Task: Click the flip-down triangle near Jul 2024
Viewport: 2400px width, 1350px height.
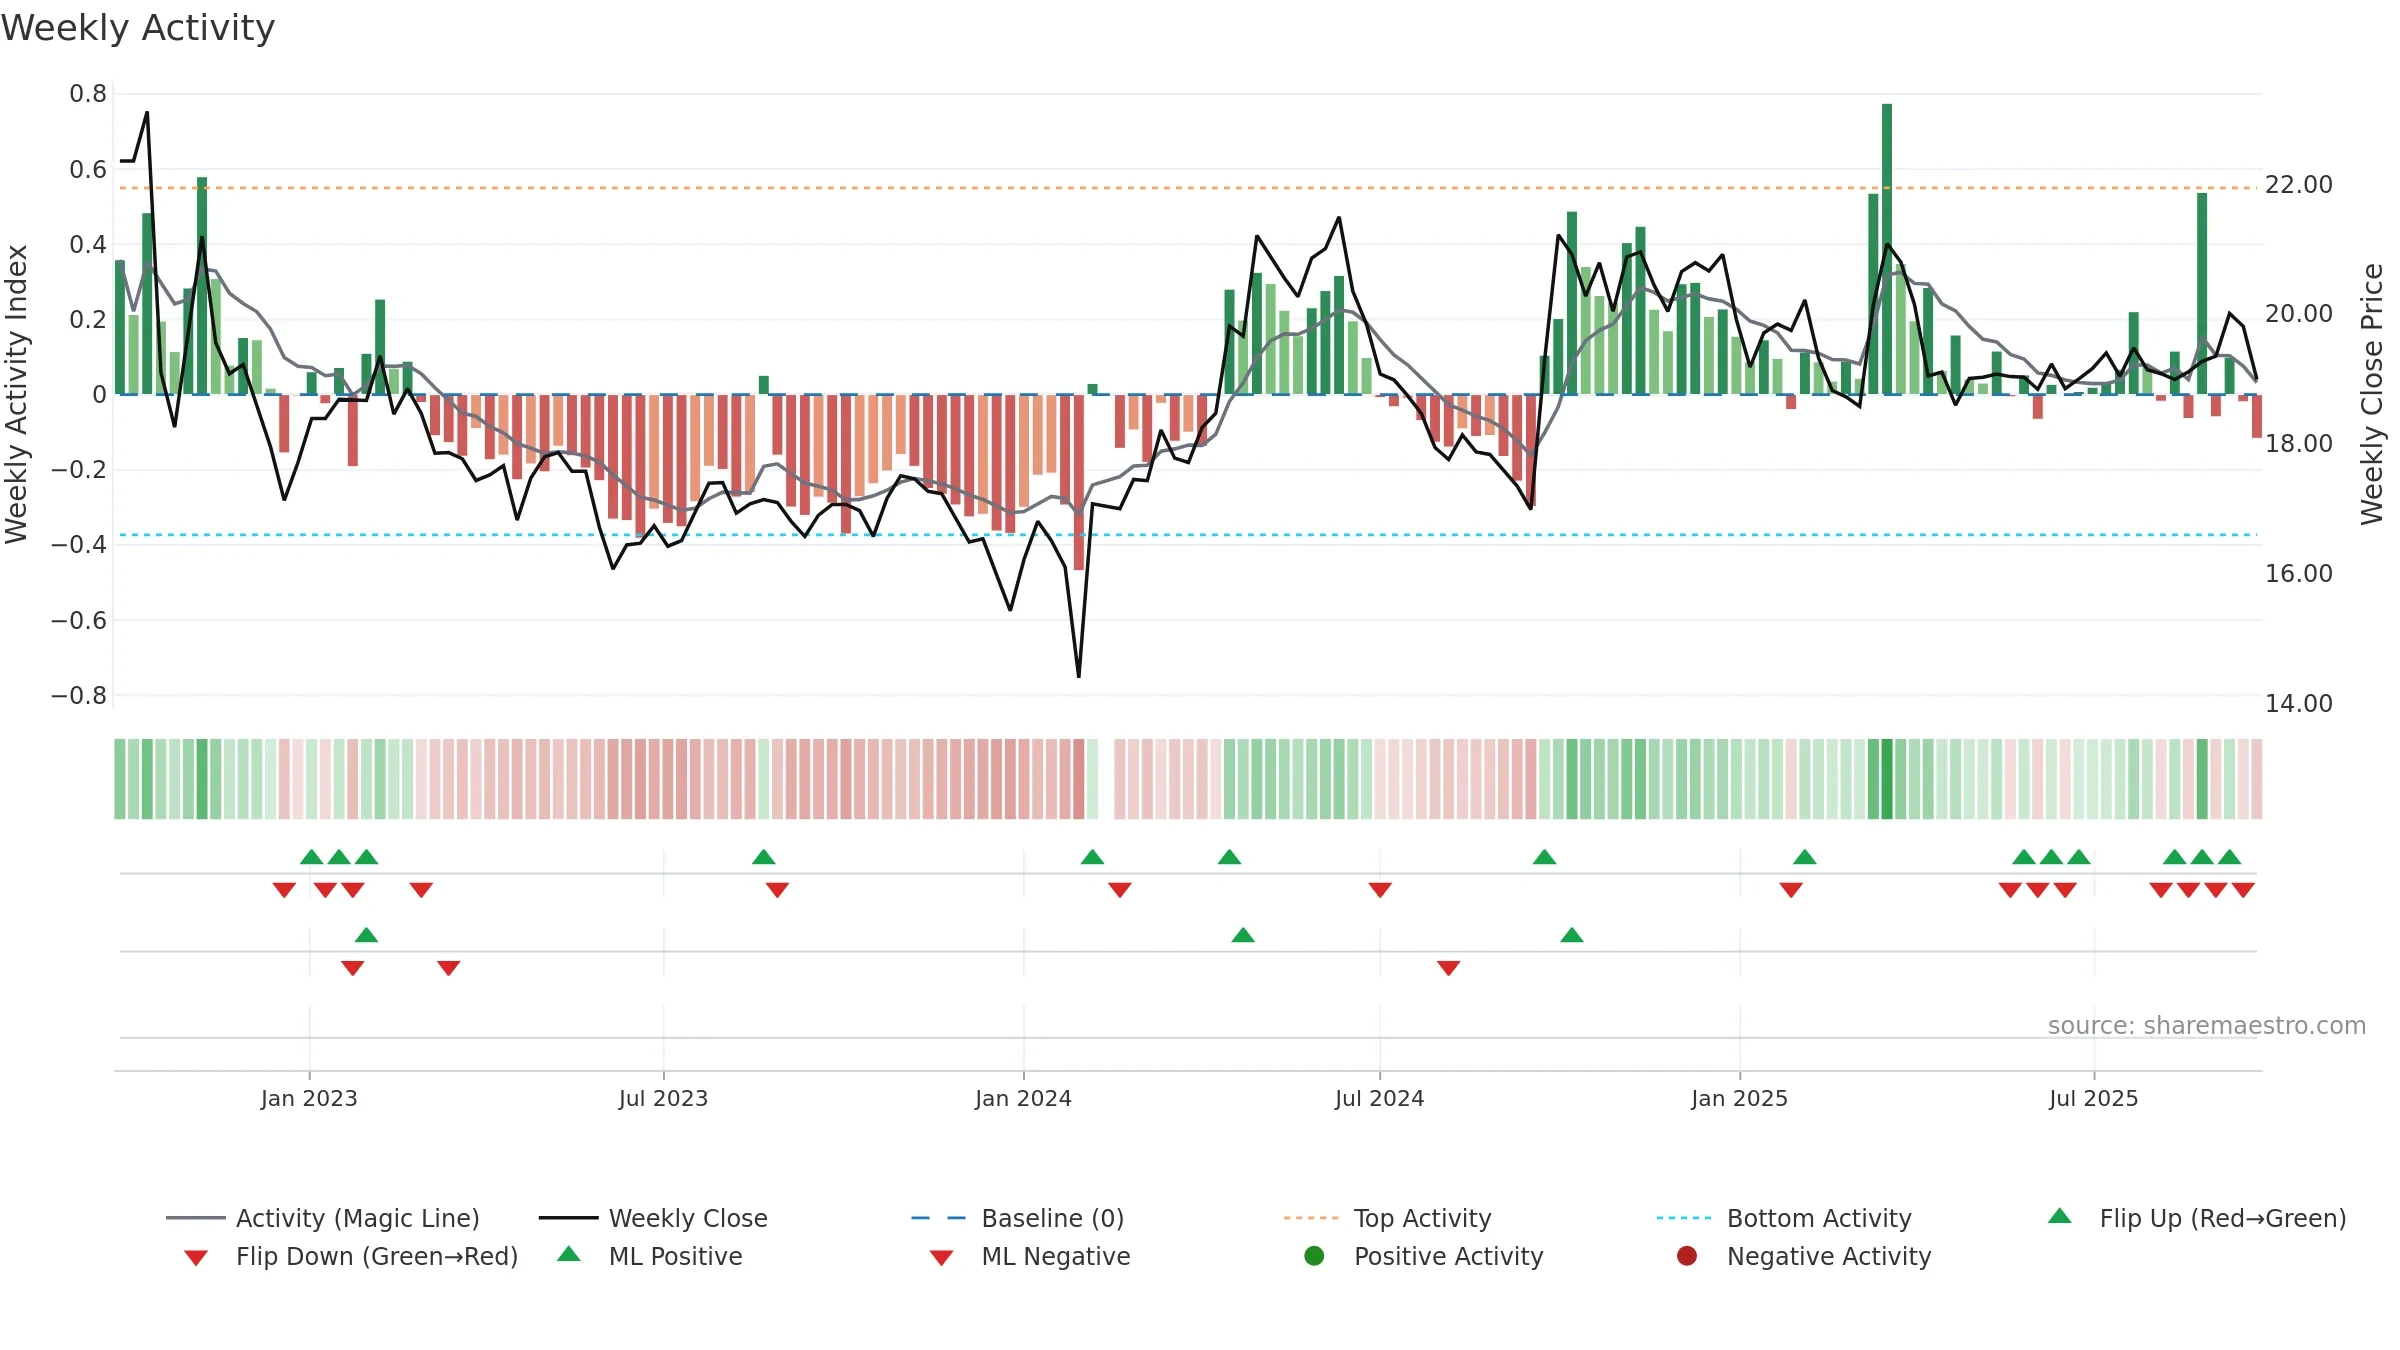Action: tap(1380, 890)
